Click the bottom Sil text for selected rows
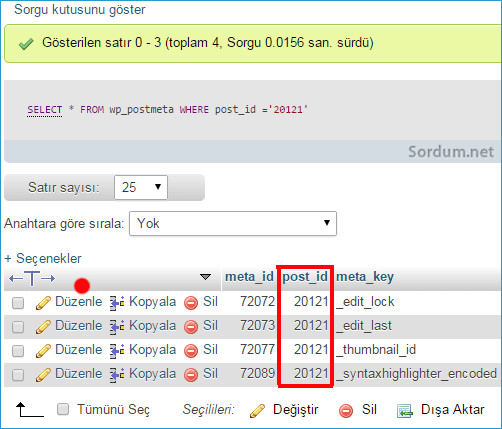The height and width of the screenshot is (429, 502). pos(369,409)
